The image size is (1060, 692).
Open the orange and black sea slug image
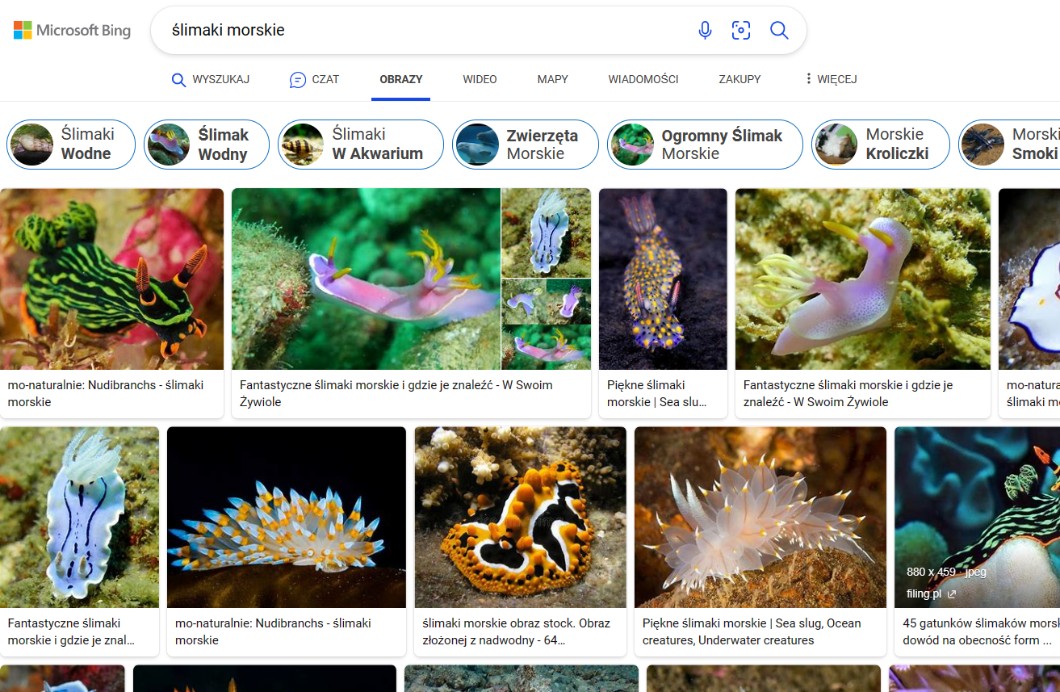[520, 517]
